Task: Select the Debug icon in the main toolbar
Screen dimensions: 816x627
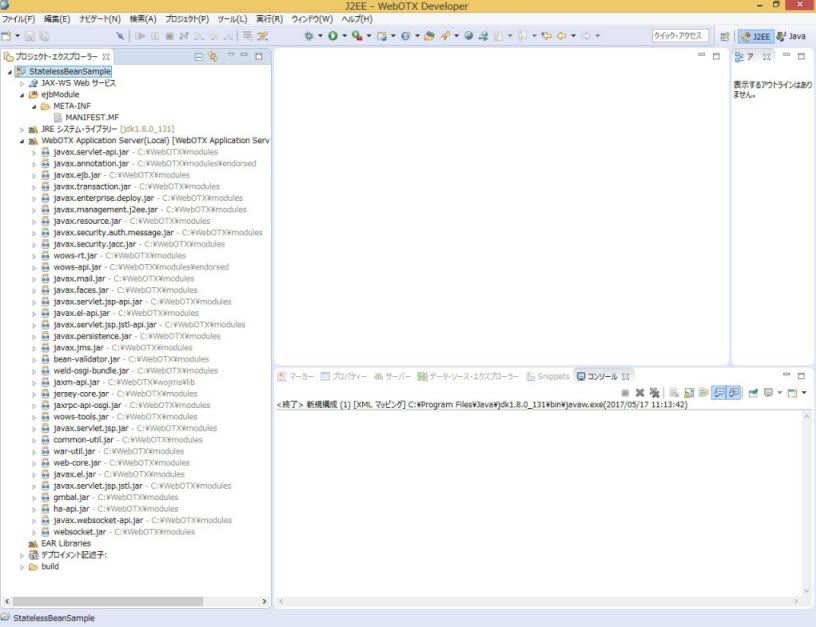Action: (307, 36)
